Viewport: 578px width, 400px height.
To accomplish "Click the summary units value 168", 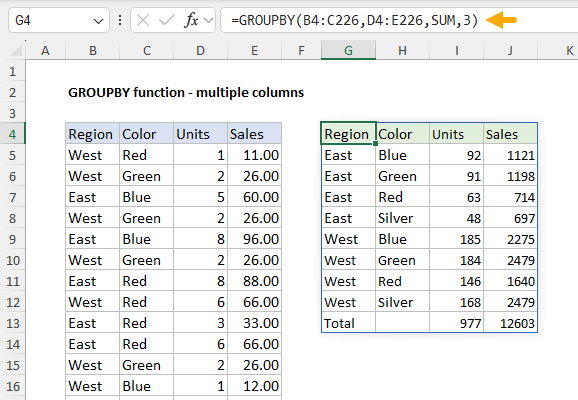I will [456, 302].
